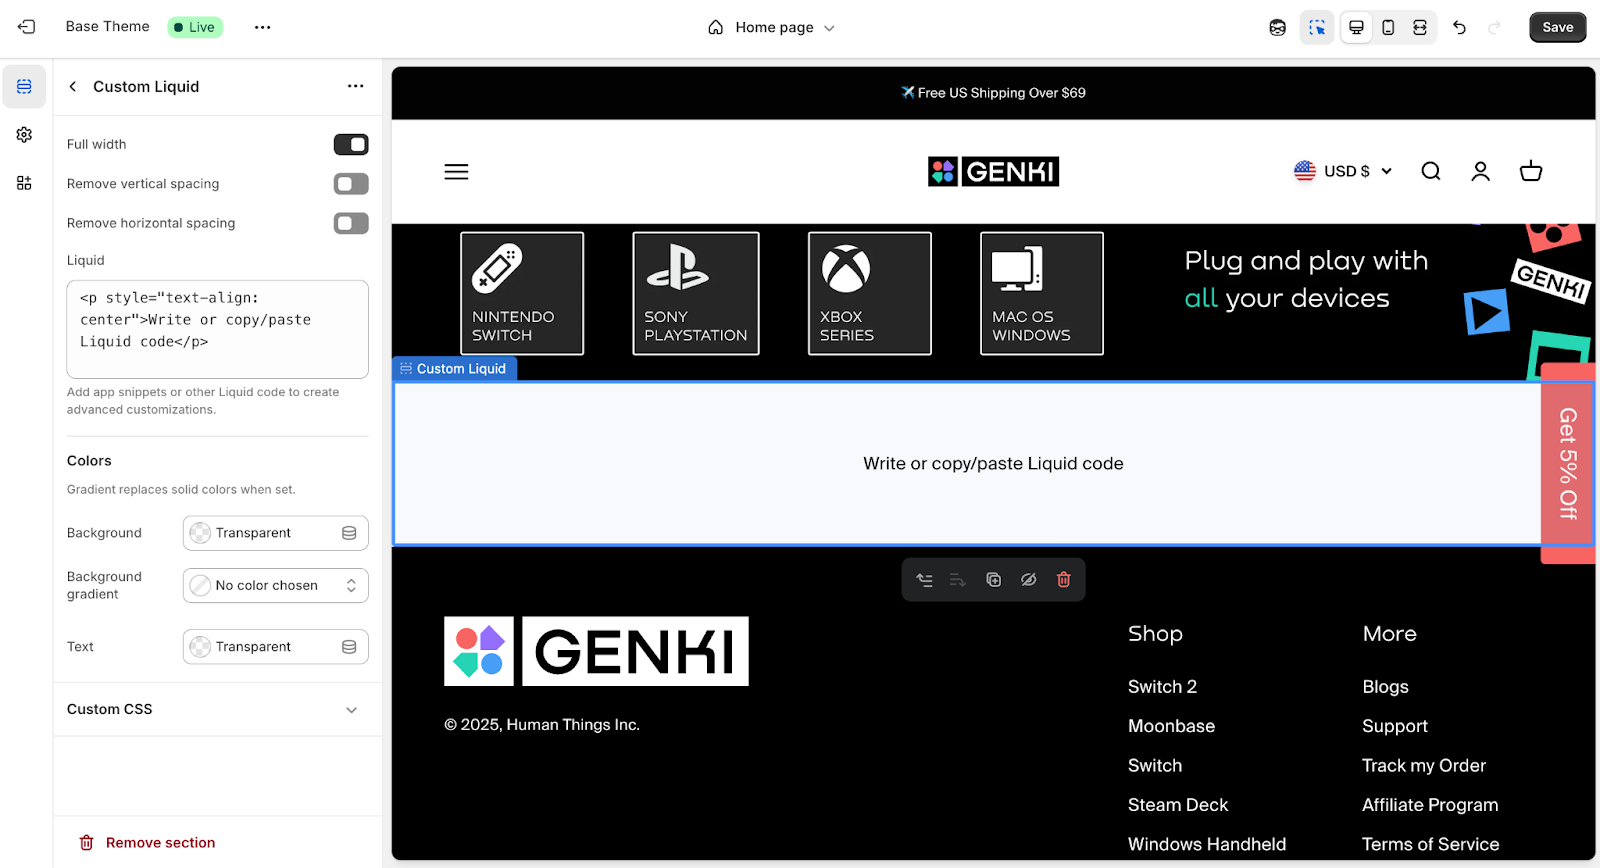Click the Text transparent color swatch
This screenshot has width=1600, height=868.
(200, 647)
